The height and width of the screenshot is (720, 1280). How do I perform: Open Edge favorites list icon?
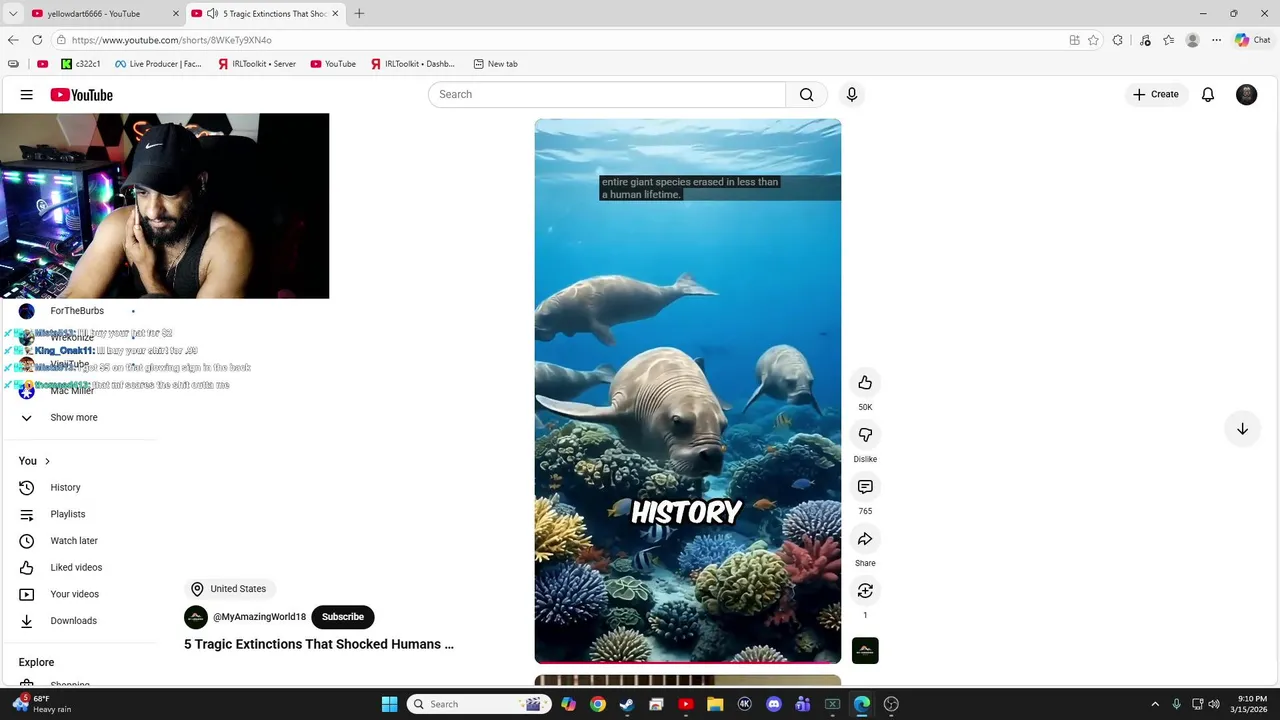pyautogui.click(x=1168, y=40)
